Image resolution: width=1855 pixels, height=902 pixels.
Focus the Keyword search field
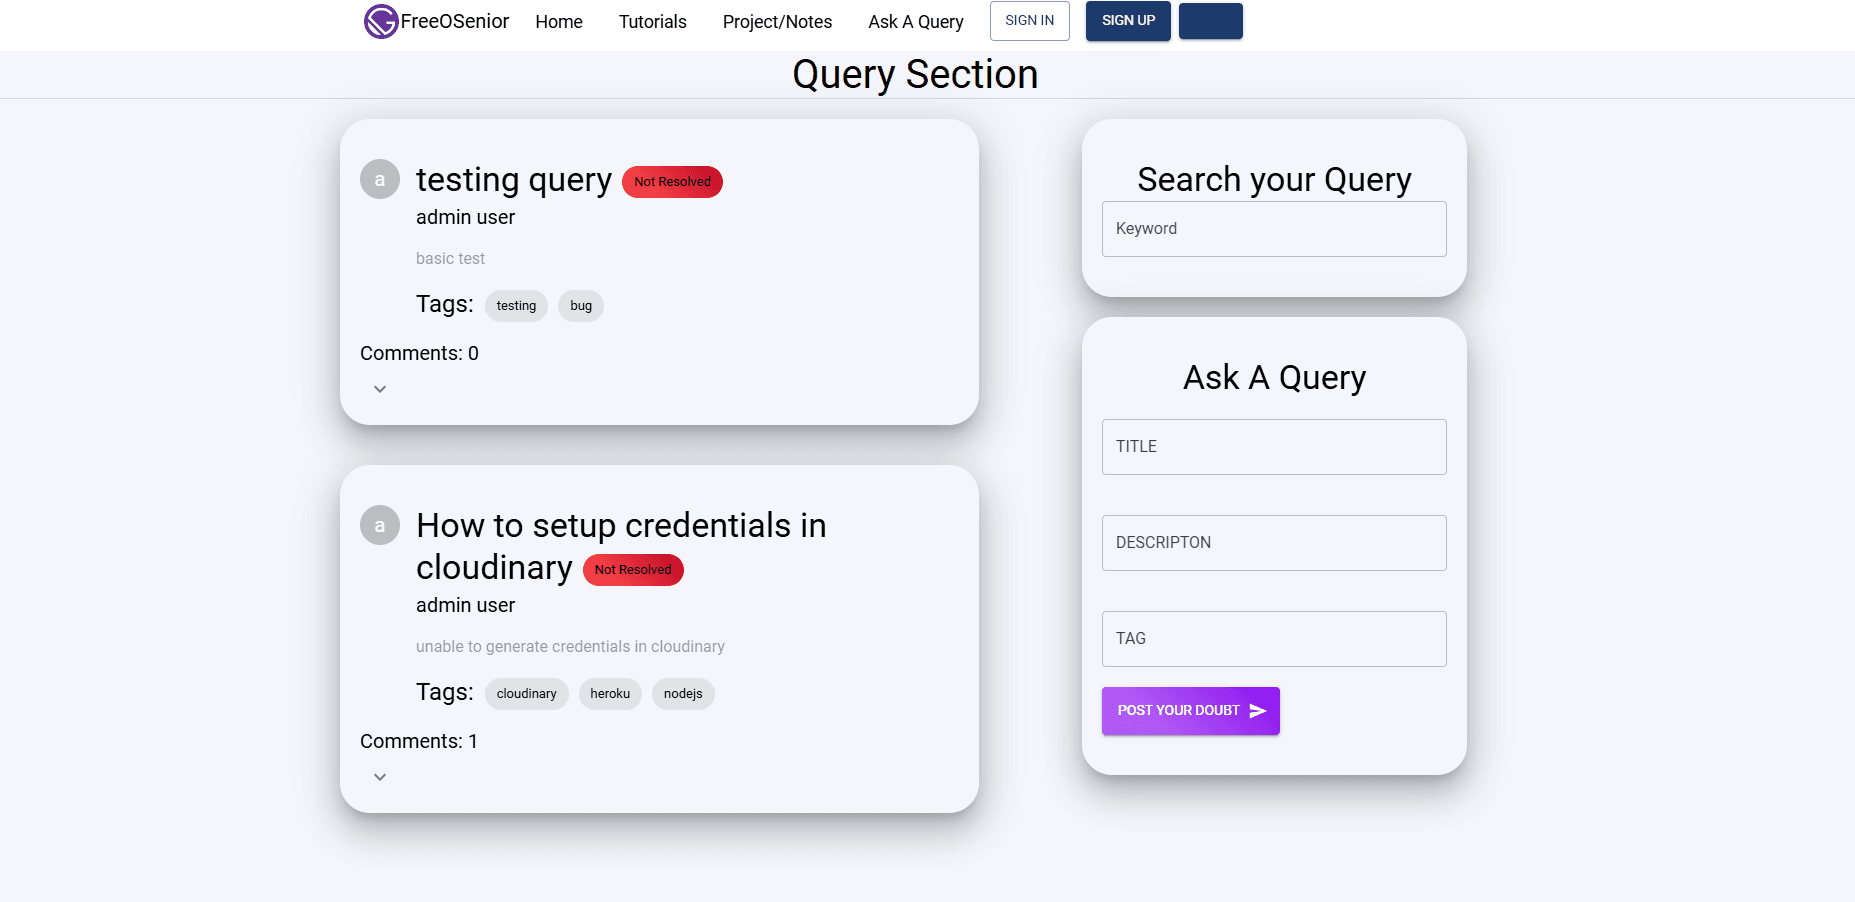[x=1273, y=229]
